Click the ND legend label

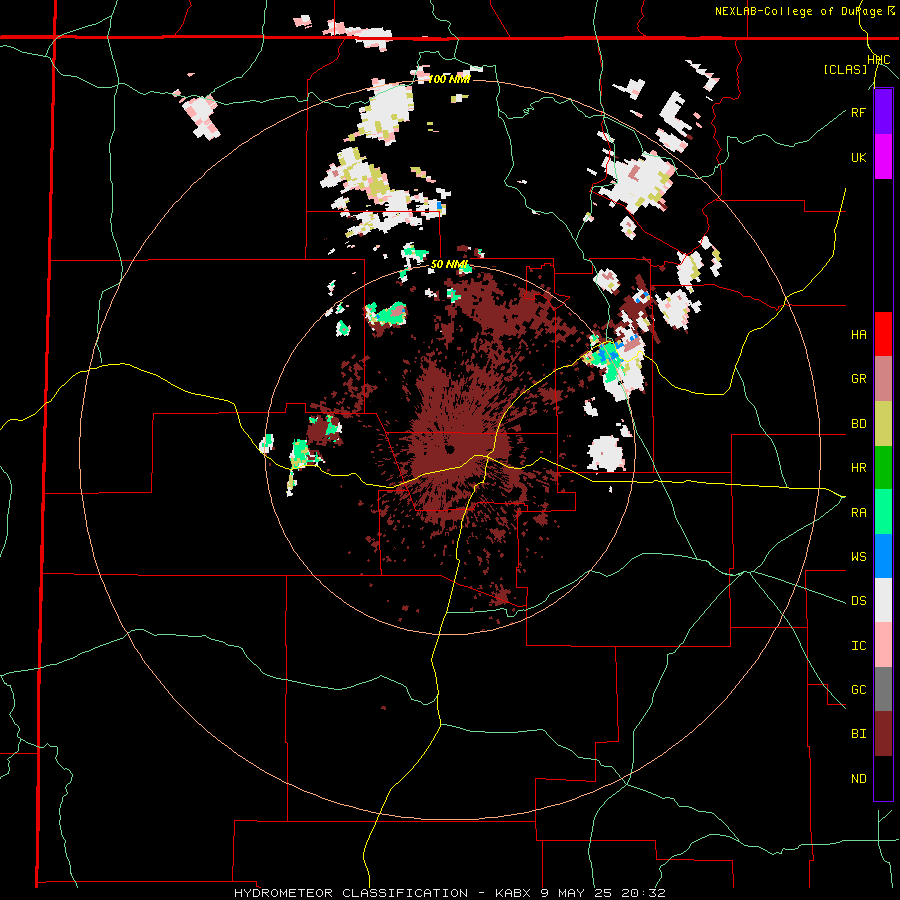tap(858, 779)
